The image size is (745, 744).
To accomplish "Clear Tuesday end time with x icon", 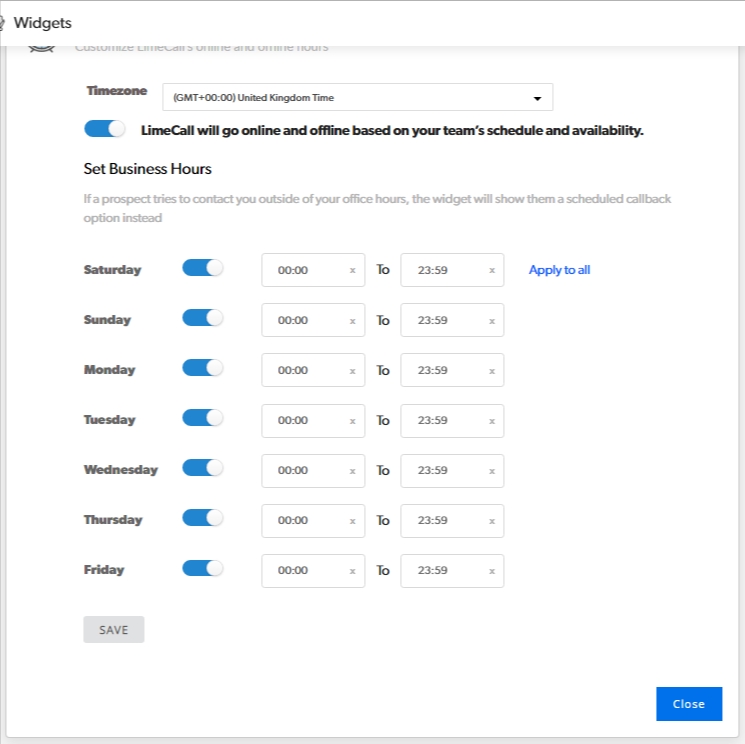I will 491,421.
